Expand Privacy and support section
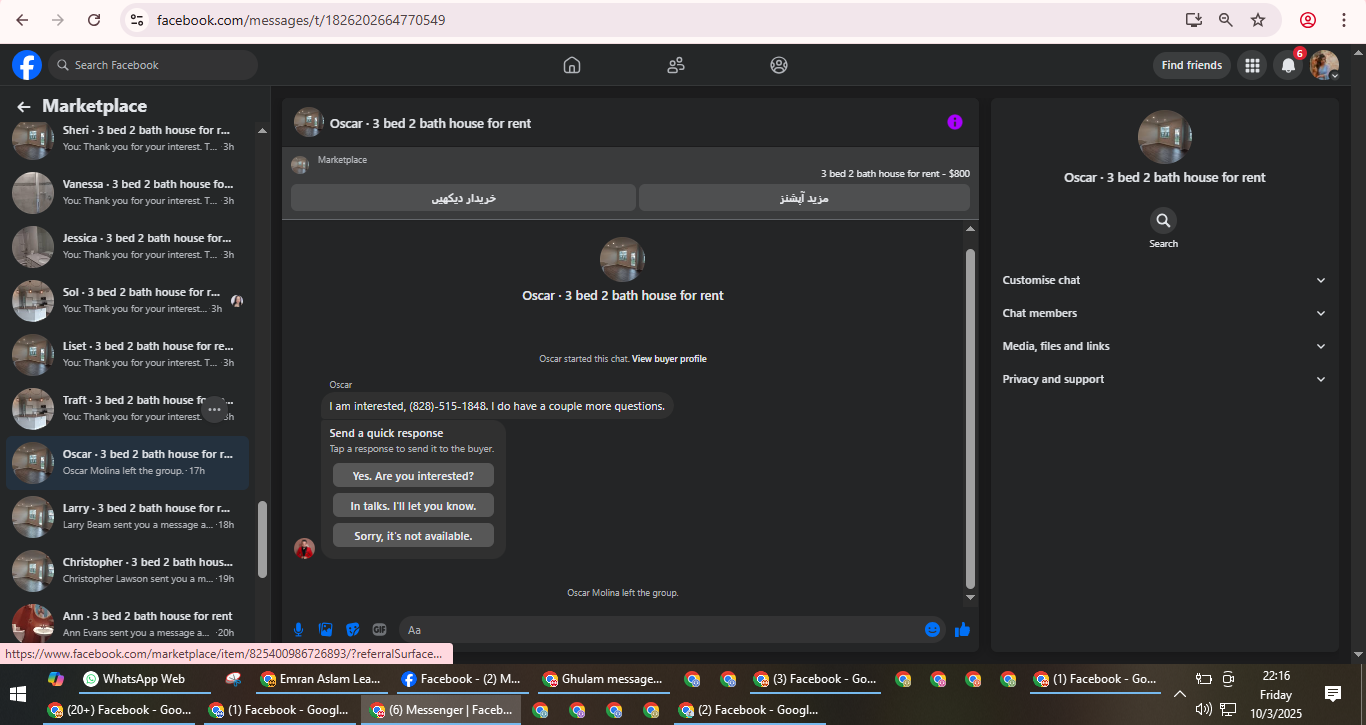Viewport: 1366px width, 725px height. click(1164, 379)
